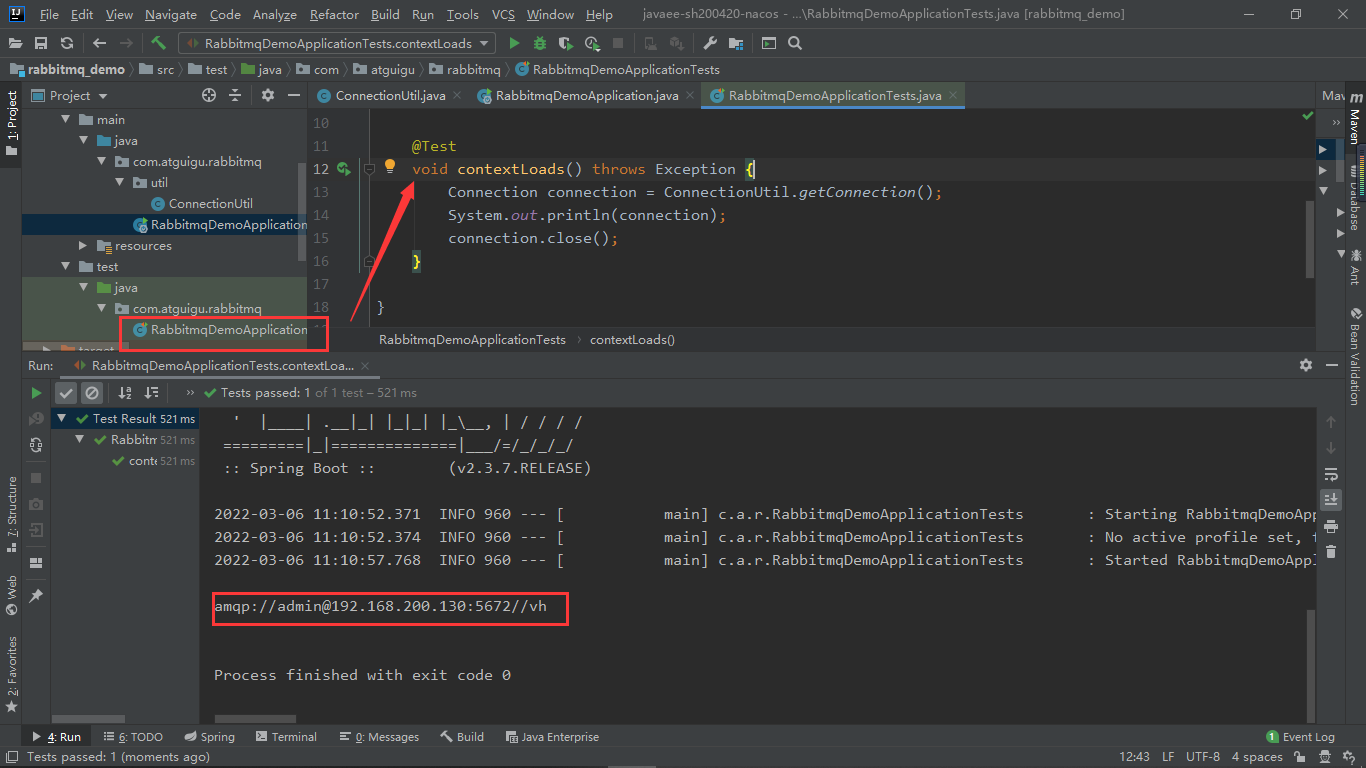Open the VCS menu
This screenshot has height=768, width=1366.
coord(503,15)
